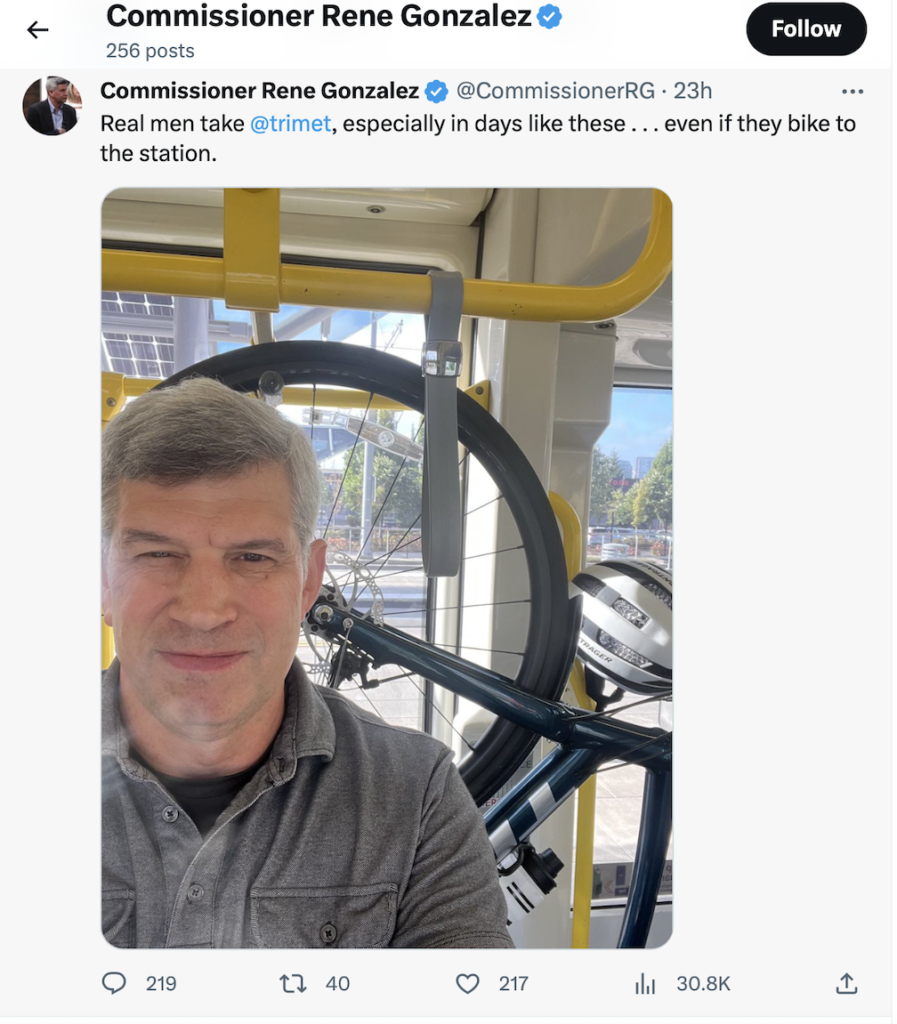Click the back arrow at top left
The image size is (897, 1024).
coord(37,29)
